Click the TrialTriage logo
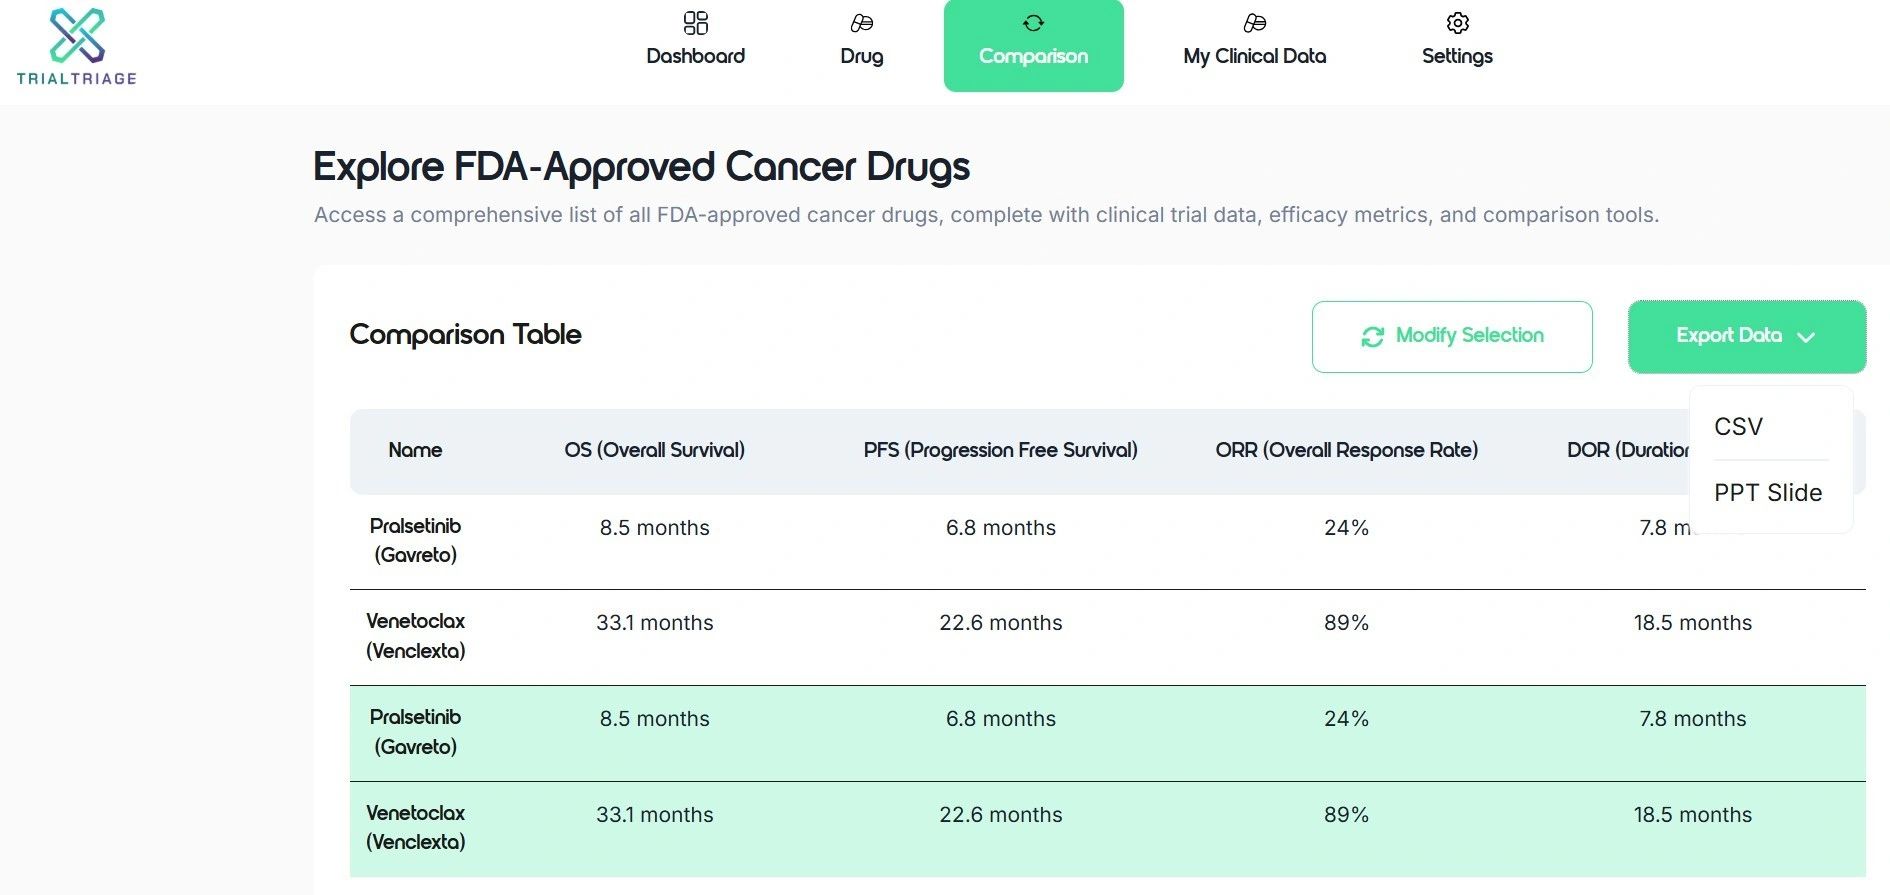The width and height of the screenshot is (1890, 895). coord(77,46)
